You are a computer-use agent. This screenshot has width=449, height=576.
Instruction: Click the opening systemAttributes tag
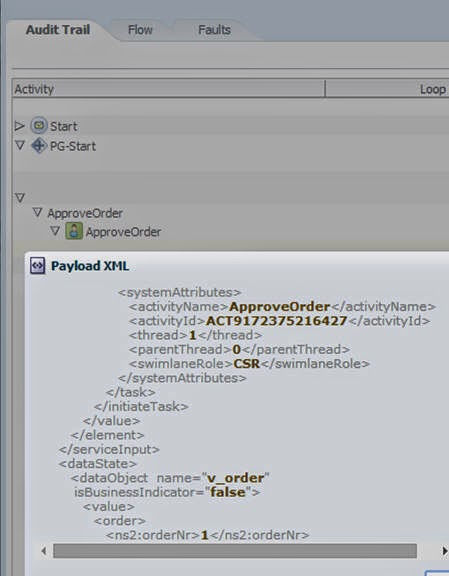[x=180, y=292]
